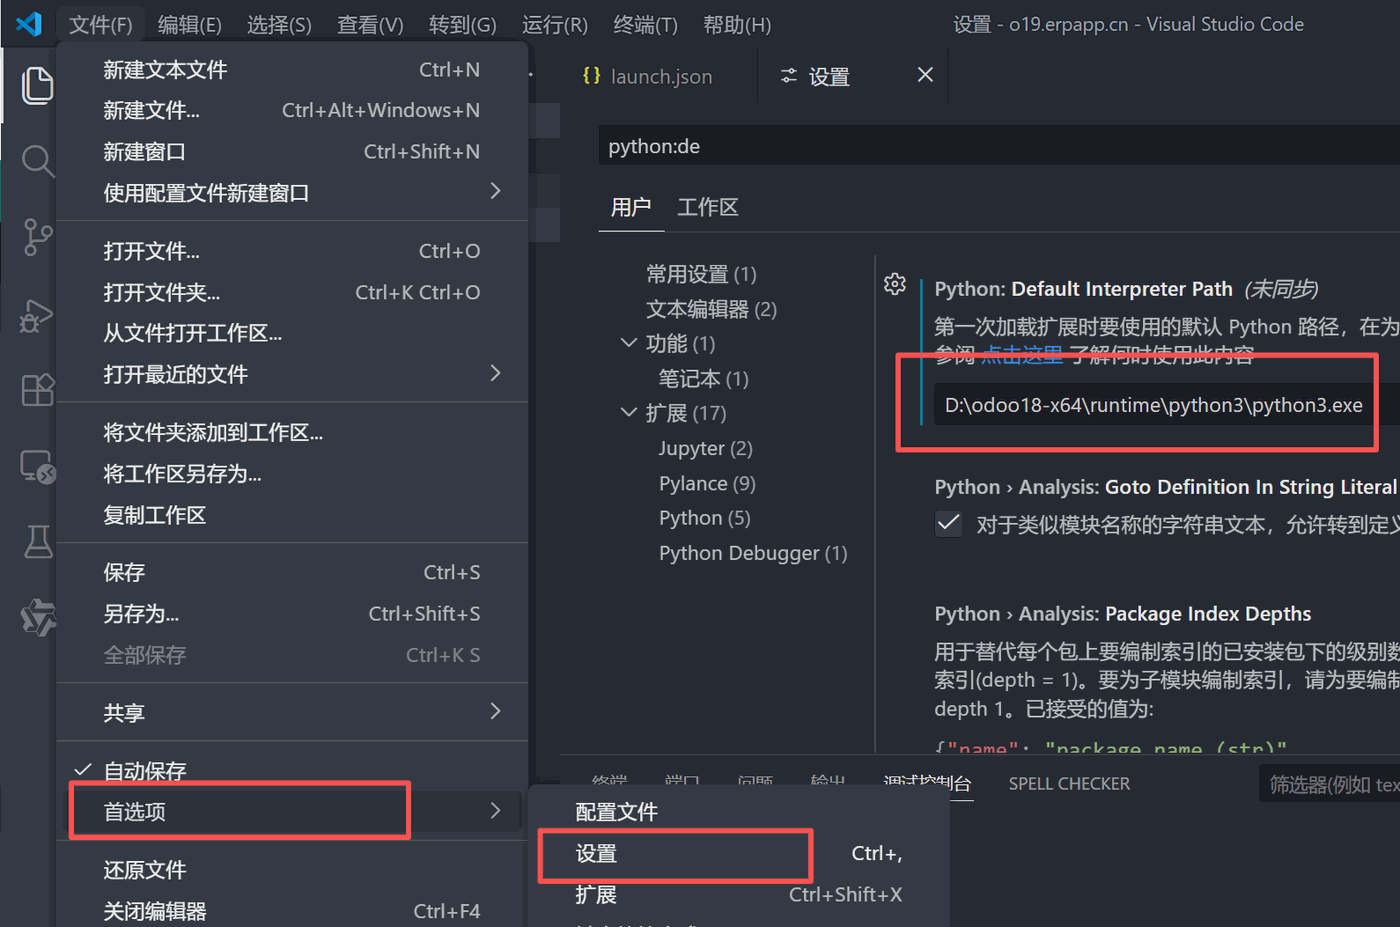Screen dimensions: 1400x927
Task: Click the Visual Studio Code logo top-left
Action: [x=27, y=24]
